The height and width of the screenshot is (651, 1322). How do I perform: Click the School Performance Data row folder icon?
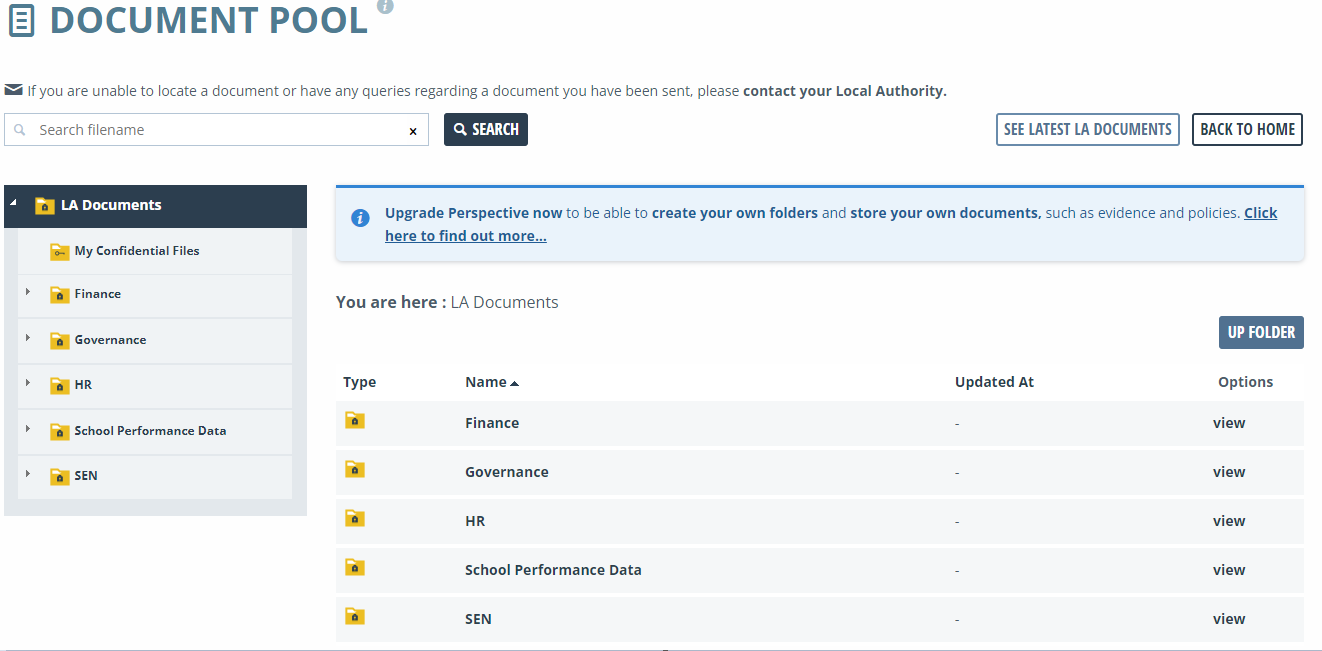pos(355,567)
